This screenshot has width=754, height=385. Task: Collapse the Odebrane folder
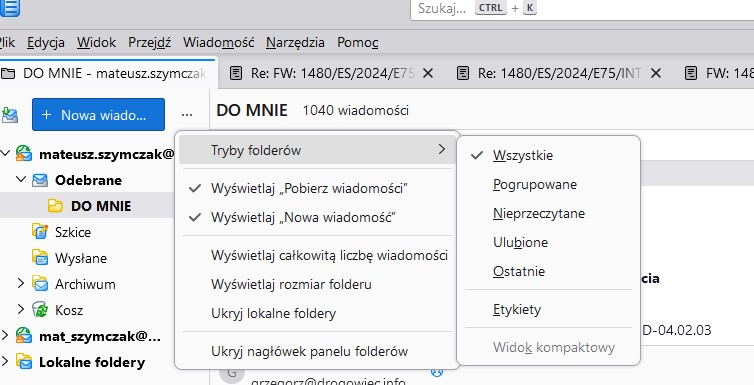click(x=21, y=180)
